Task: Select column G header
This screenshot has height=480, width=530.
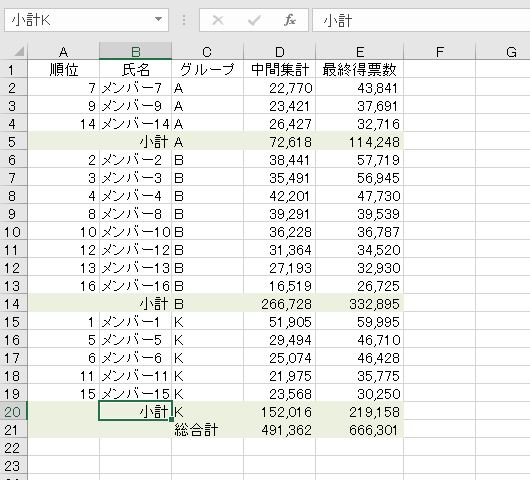Action: (504, 52)
